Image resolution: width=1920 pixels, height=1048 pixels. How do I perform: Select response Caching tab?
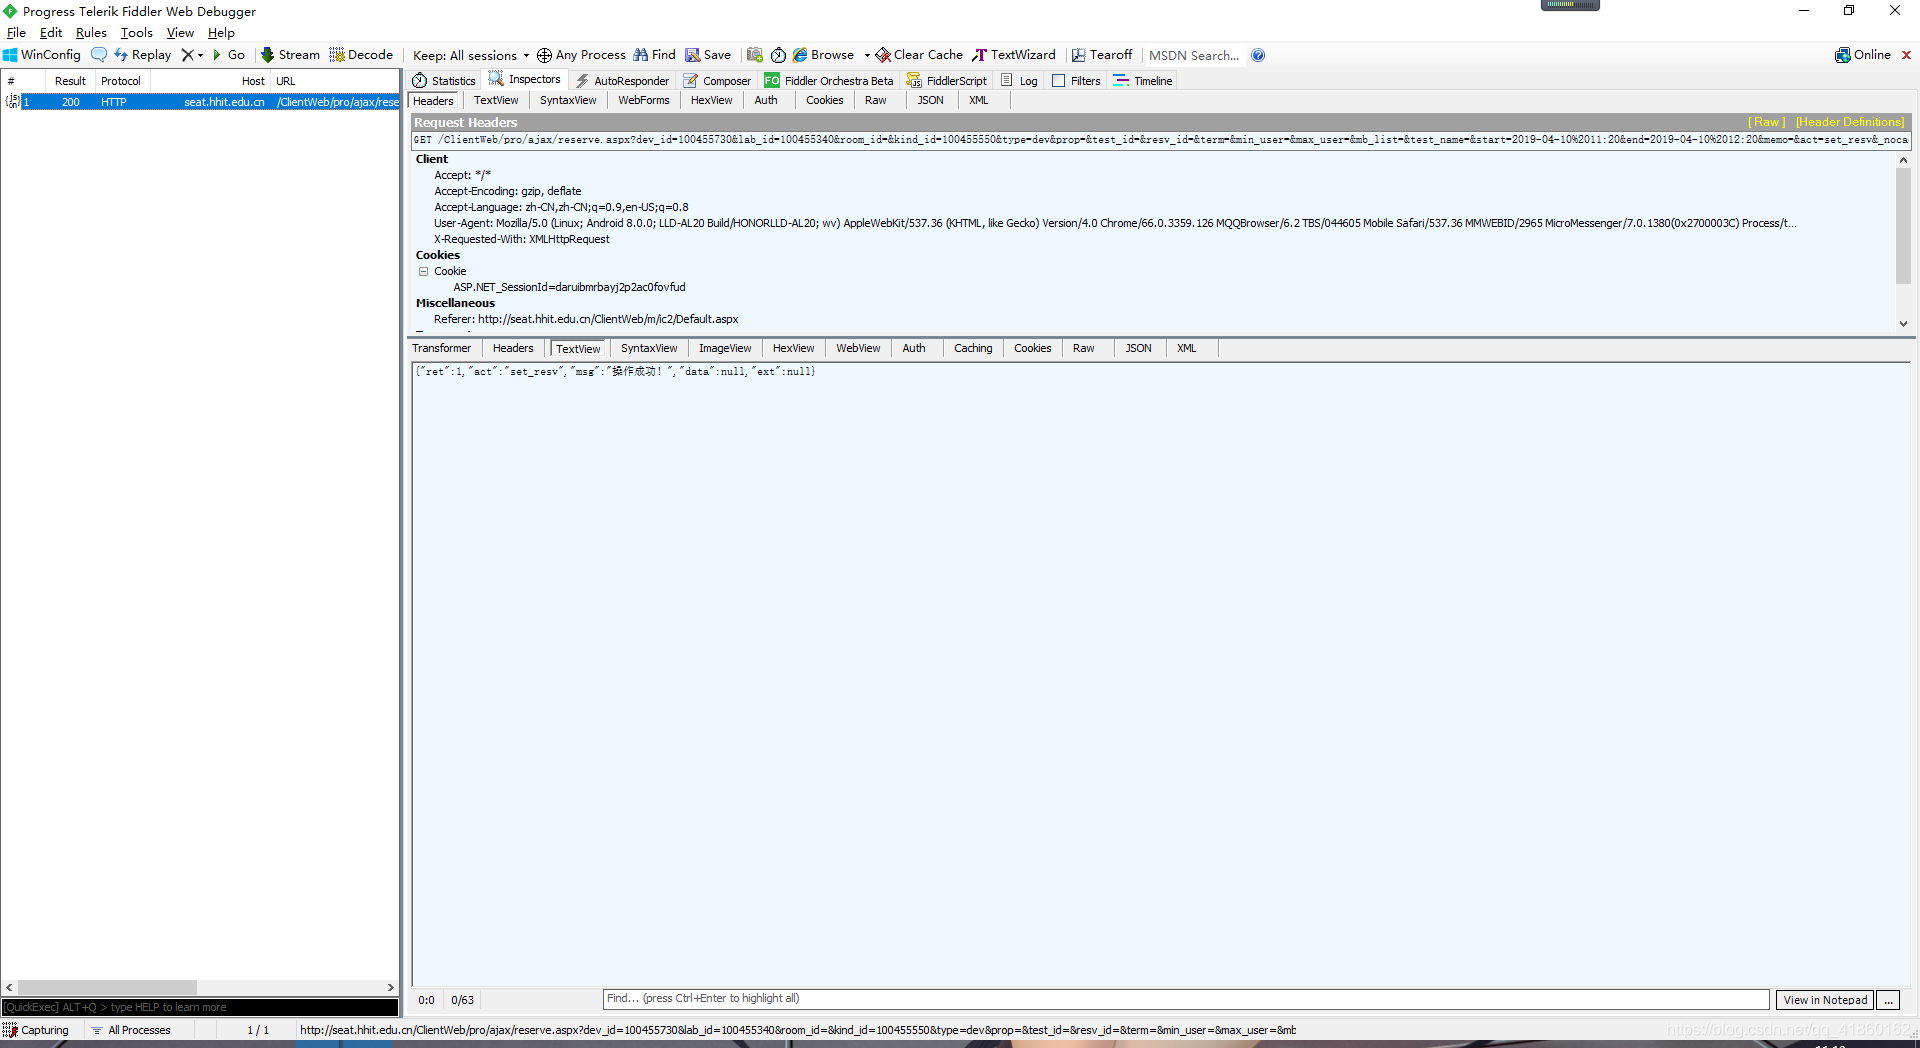click(973, 348)
